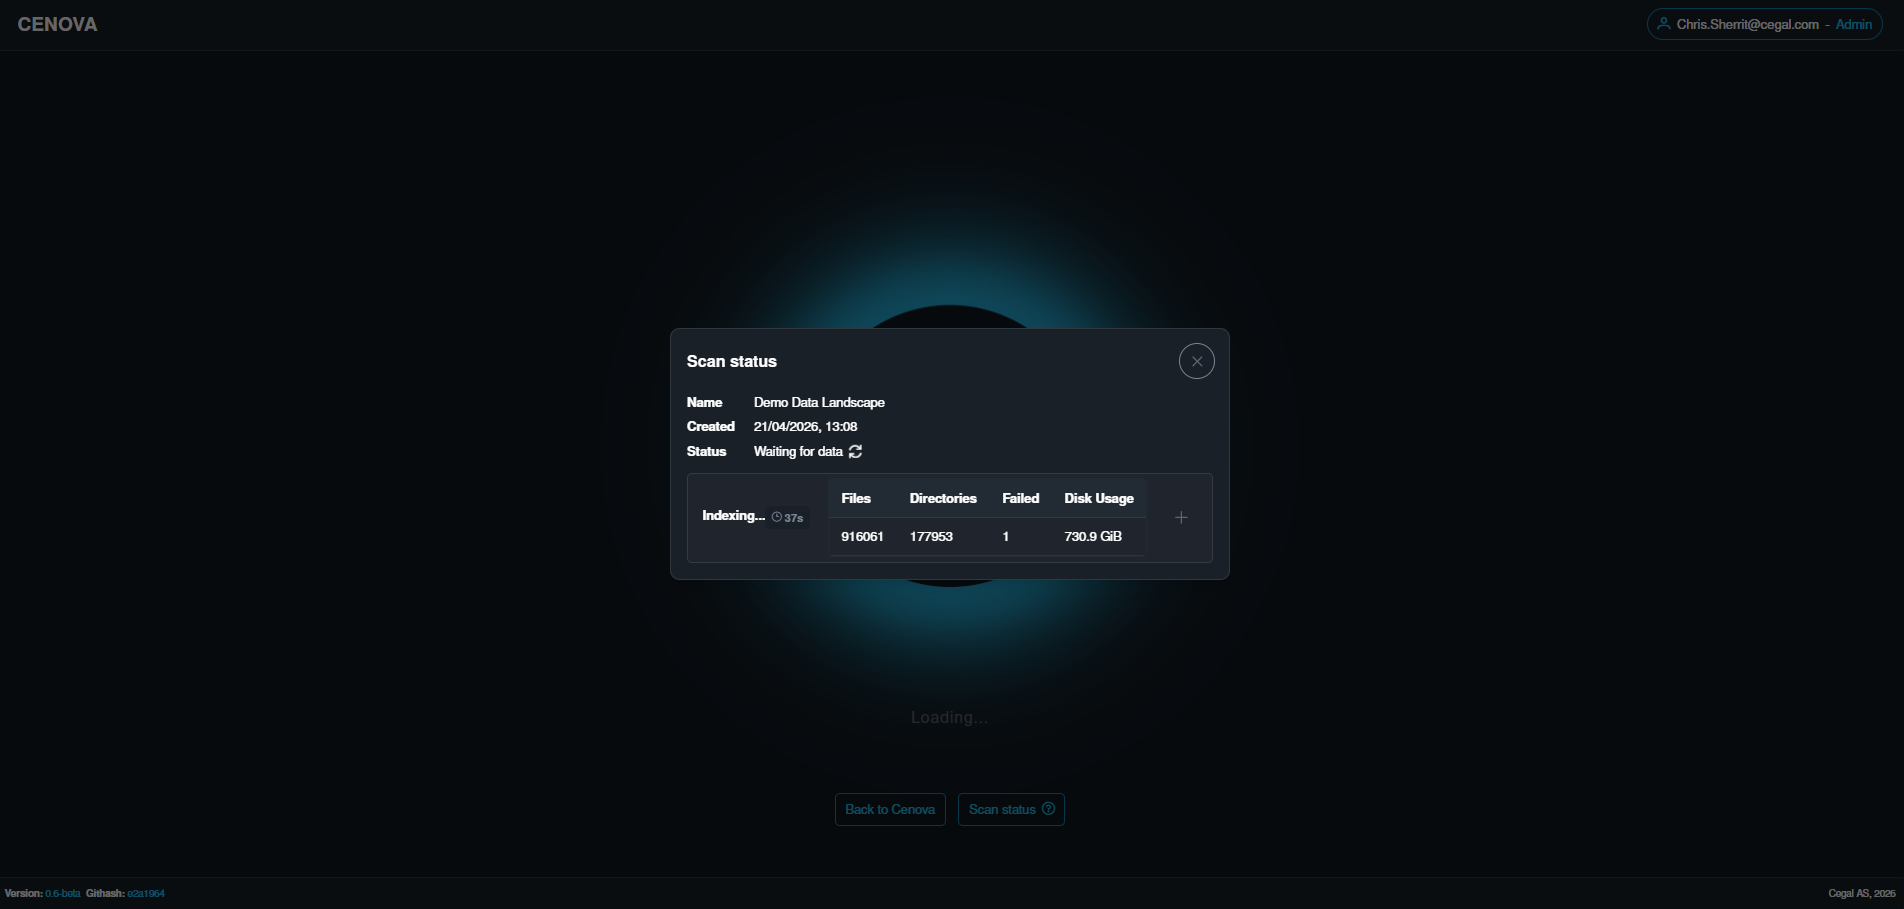Viewport: 1904px width, 909px height.
Task: Click the refresh icon beside Waiting for data
Action: [855, 452]
